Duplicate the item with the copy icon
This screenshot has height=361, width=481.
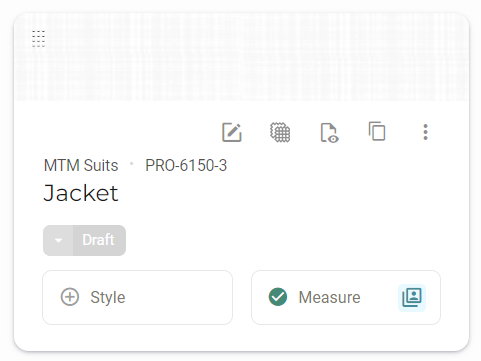(x=377, y=131)
